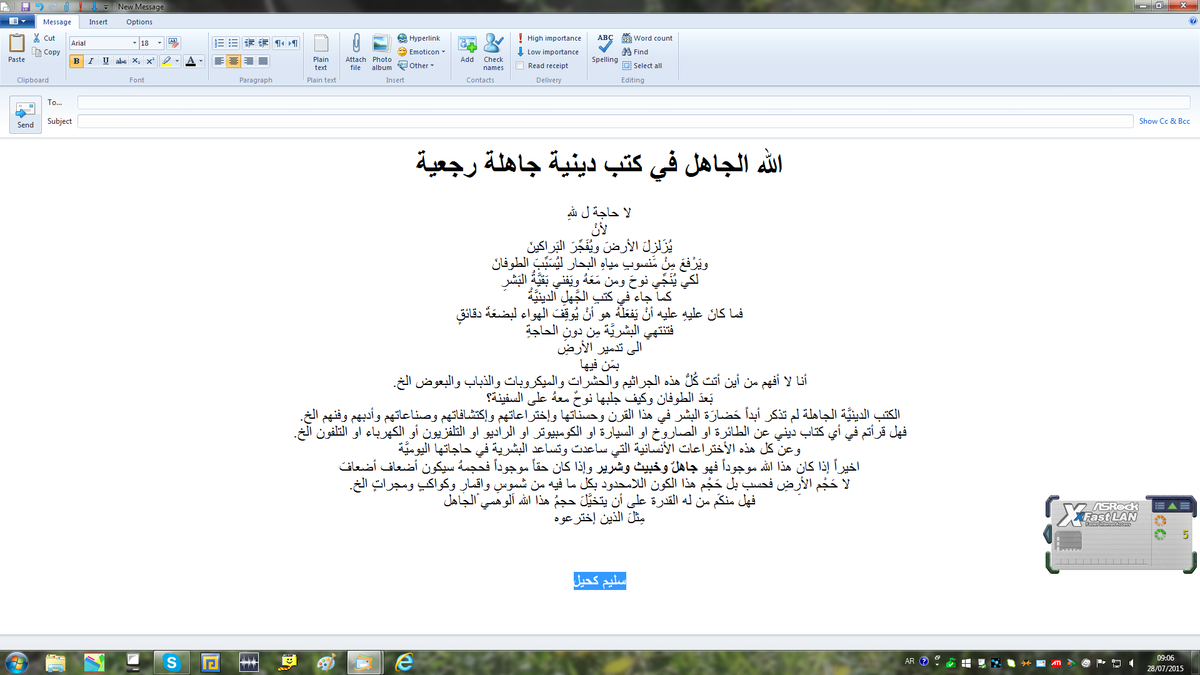Viewport: 1200px width, 675px height.
Task: Click the highlighted signature text سليم كحيل
Action: tap(600, 581)
